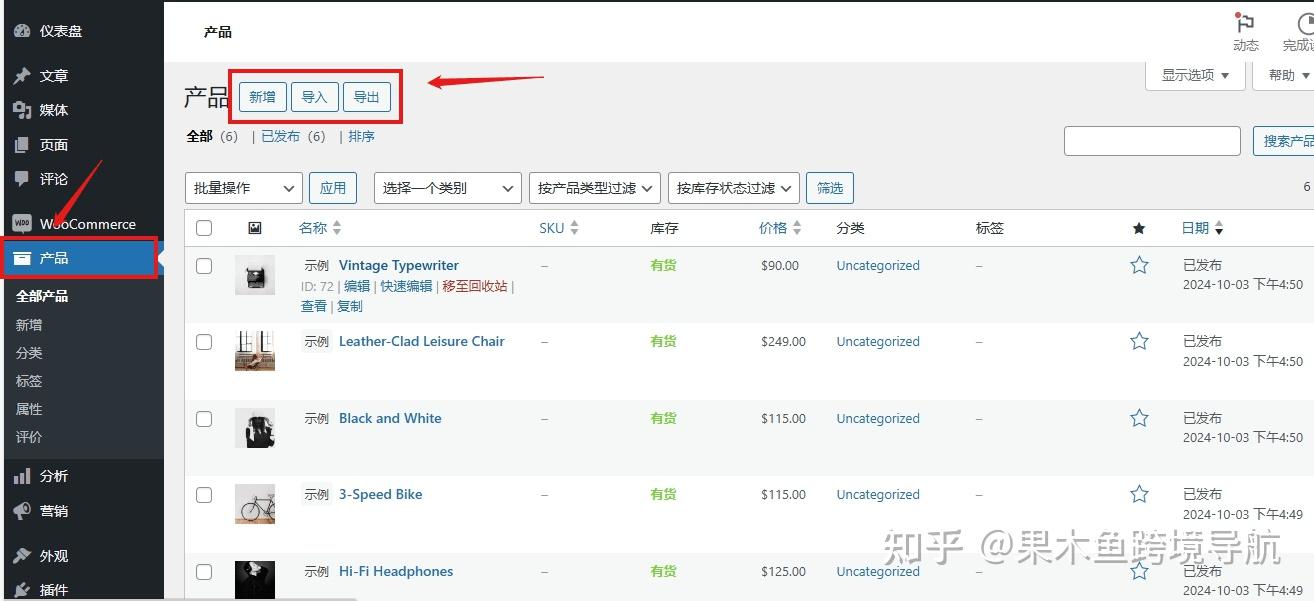Open the 仪表盘 dashboard icon in sidebar
1314x601 pixels.
pos(22,30)
